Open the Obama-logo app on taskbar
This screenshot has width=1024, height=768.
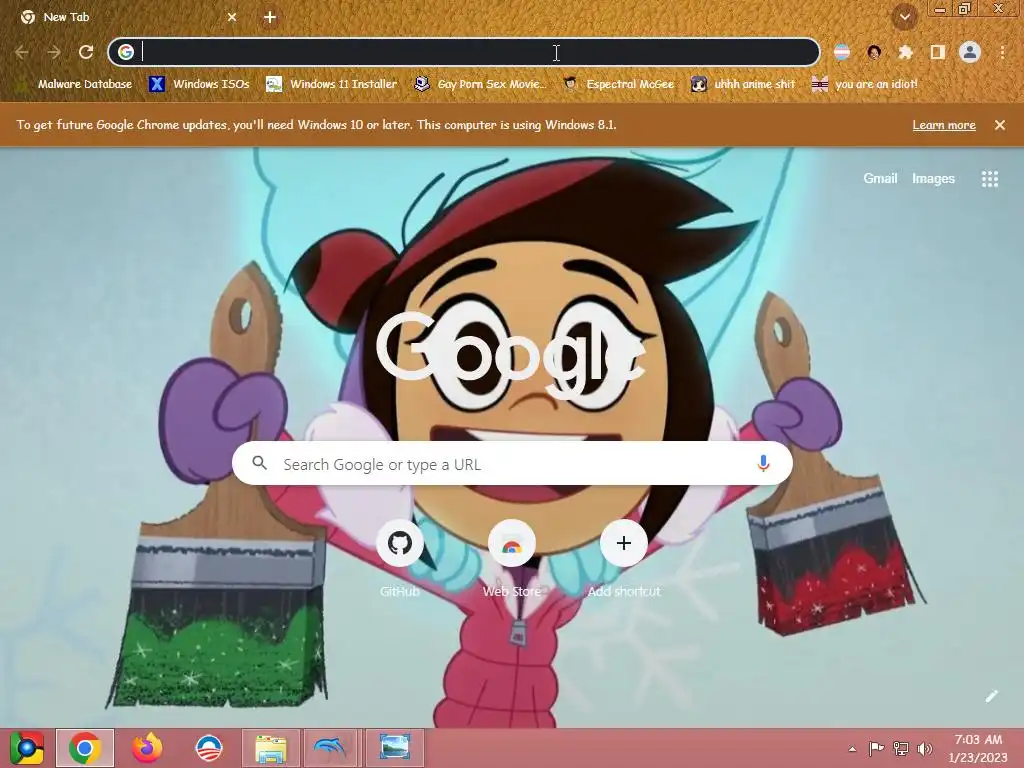(x=209, y=748)
